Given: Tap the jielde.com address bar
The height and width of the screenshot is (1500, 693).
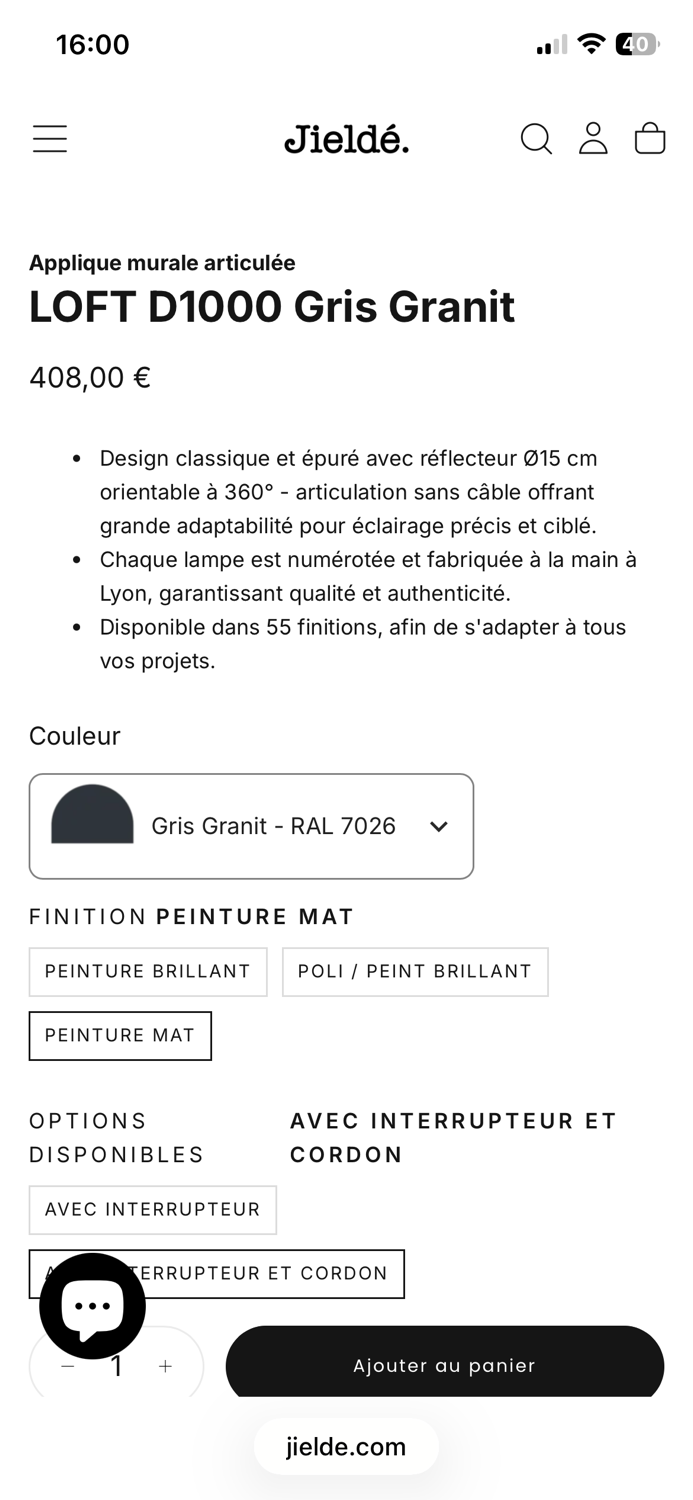Looking at the screenshot, I should point(346,1447).
